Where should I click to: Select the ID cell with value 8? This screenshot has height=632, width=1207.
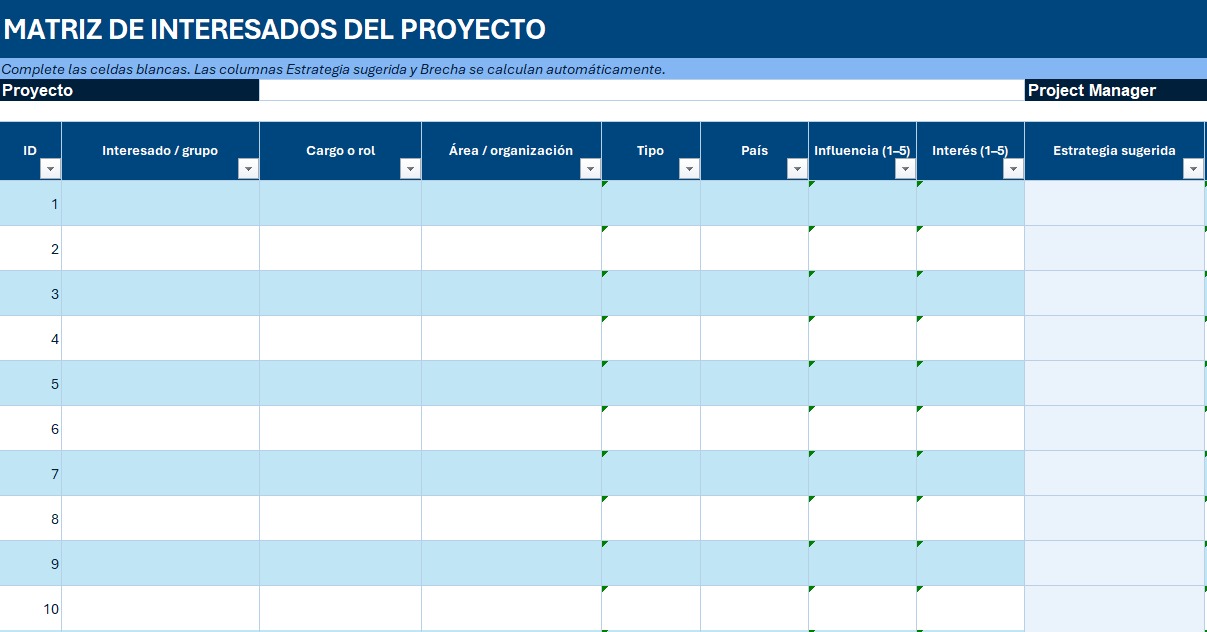point(31,518)
